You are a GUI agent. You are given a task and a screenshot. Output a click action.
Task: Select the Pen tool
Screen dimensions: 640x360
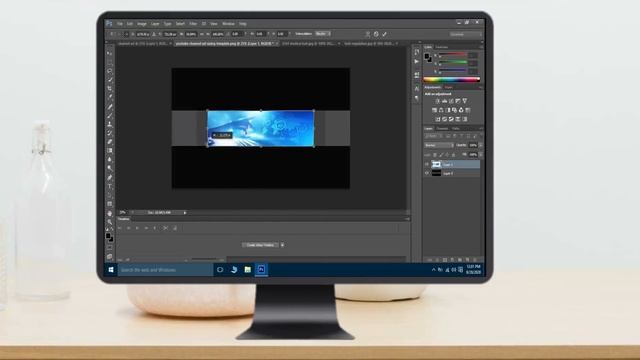109,177
